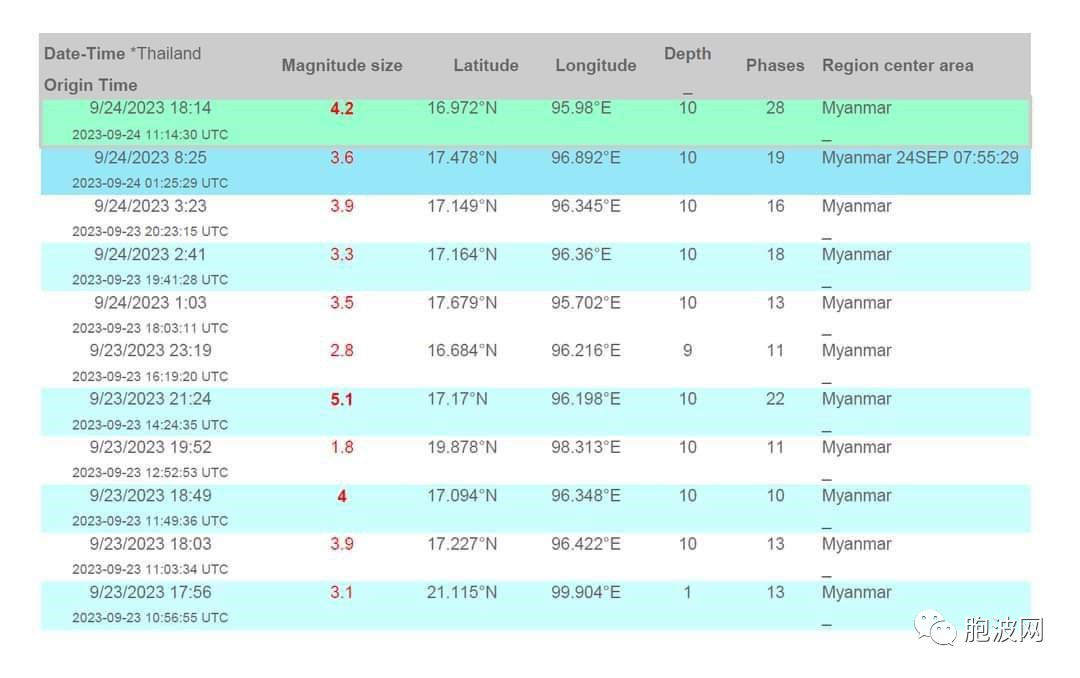Click latitude 16.684°N cell
The width and height of the screenshot is (1080, 678).
coord(461,351)
